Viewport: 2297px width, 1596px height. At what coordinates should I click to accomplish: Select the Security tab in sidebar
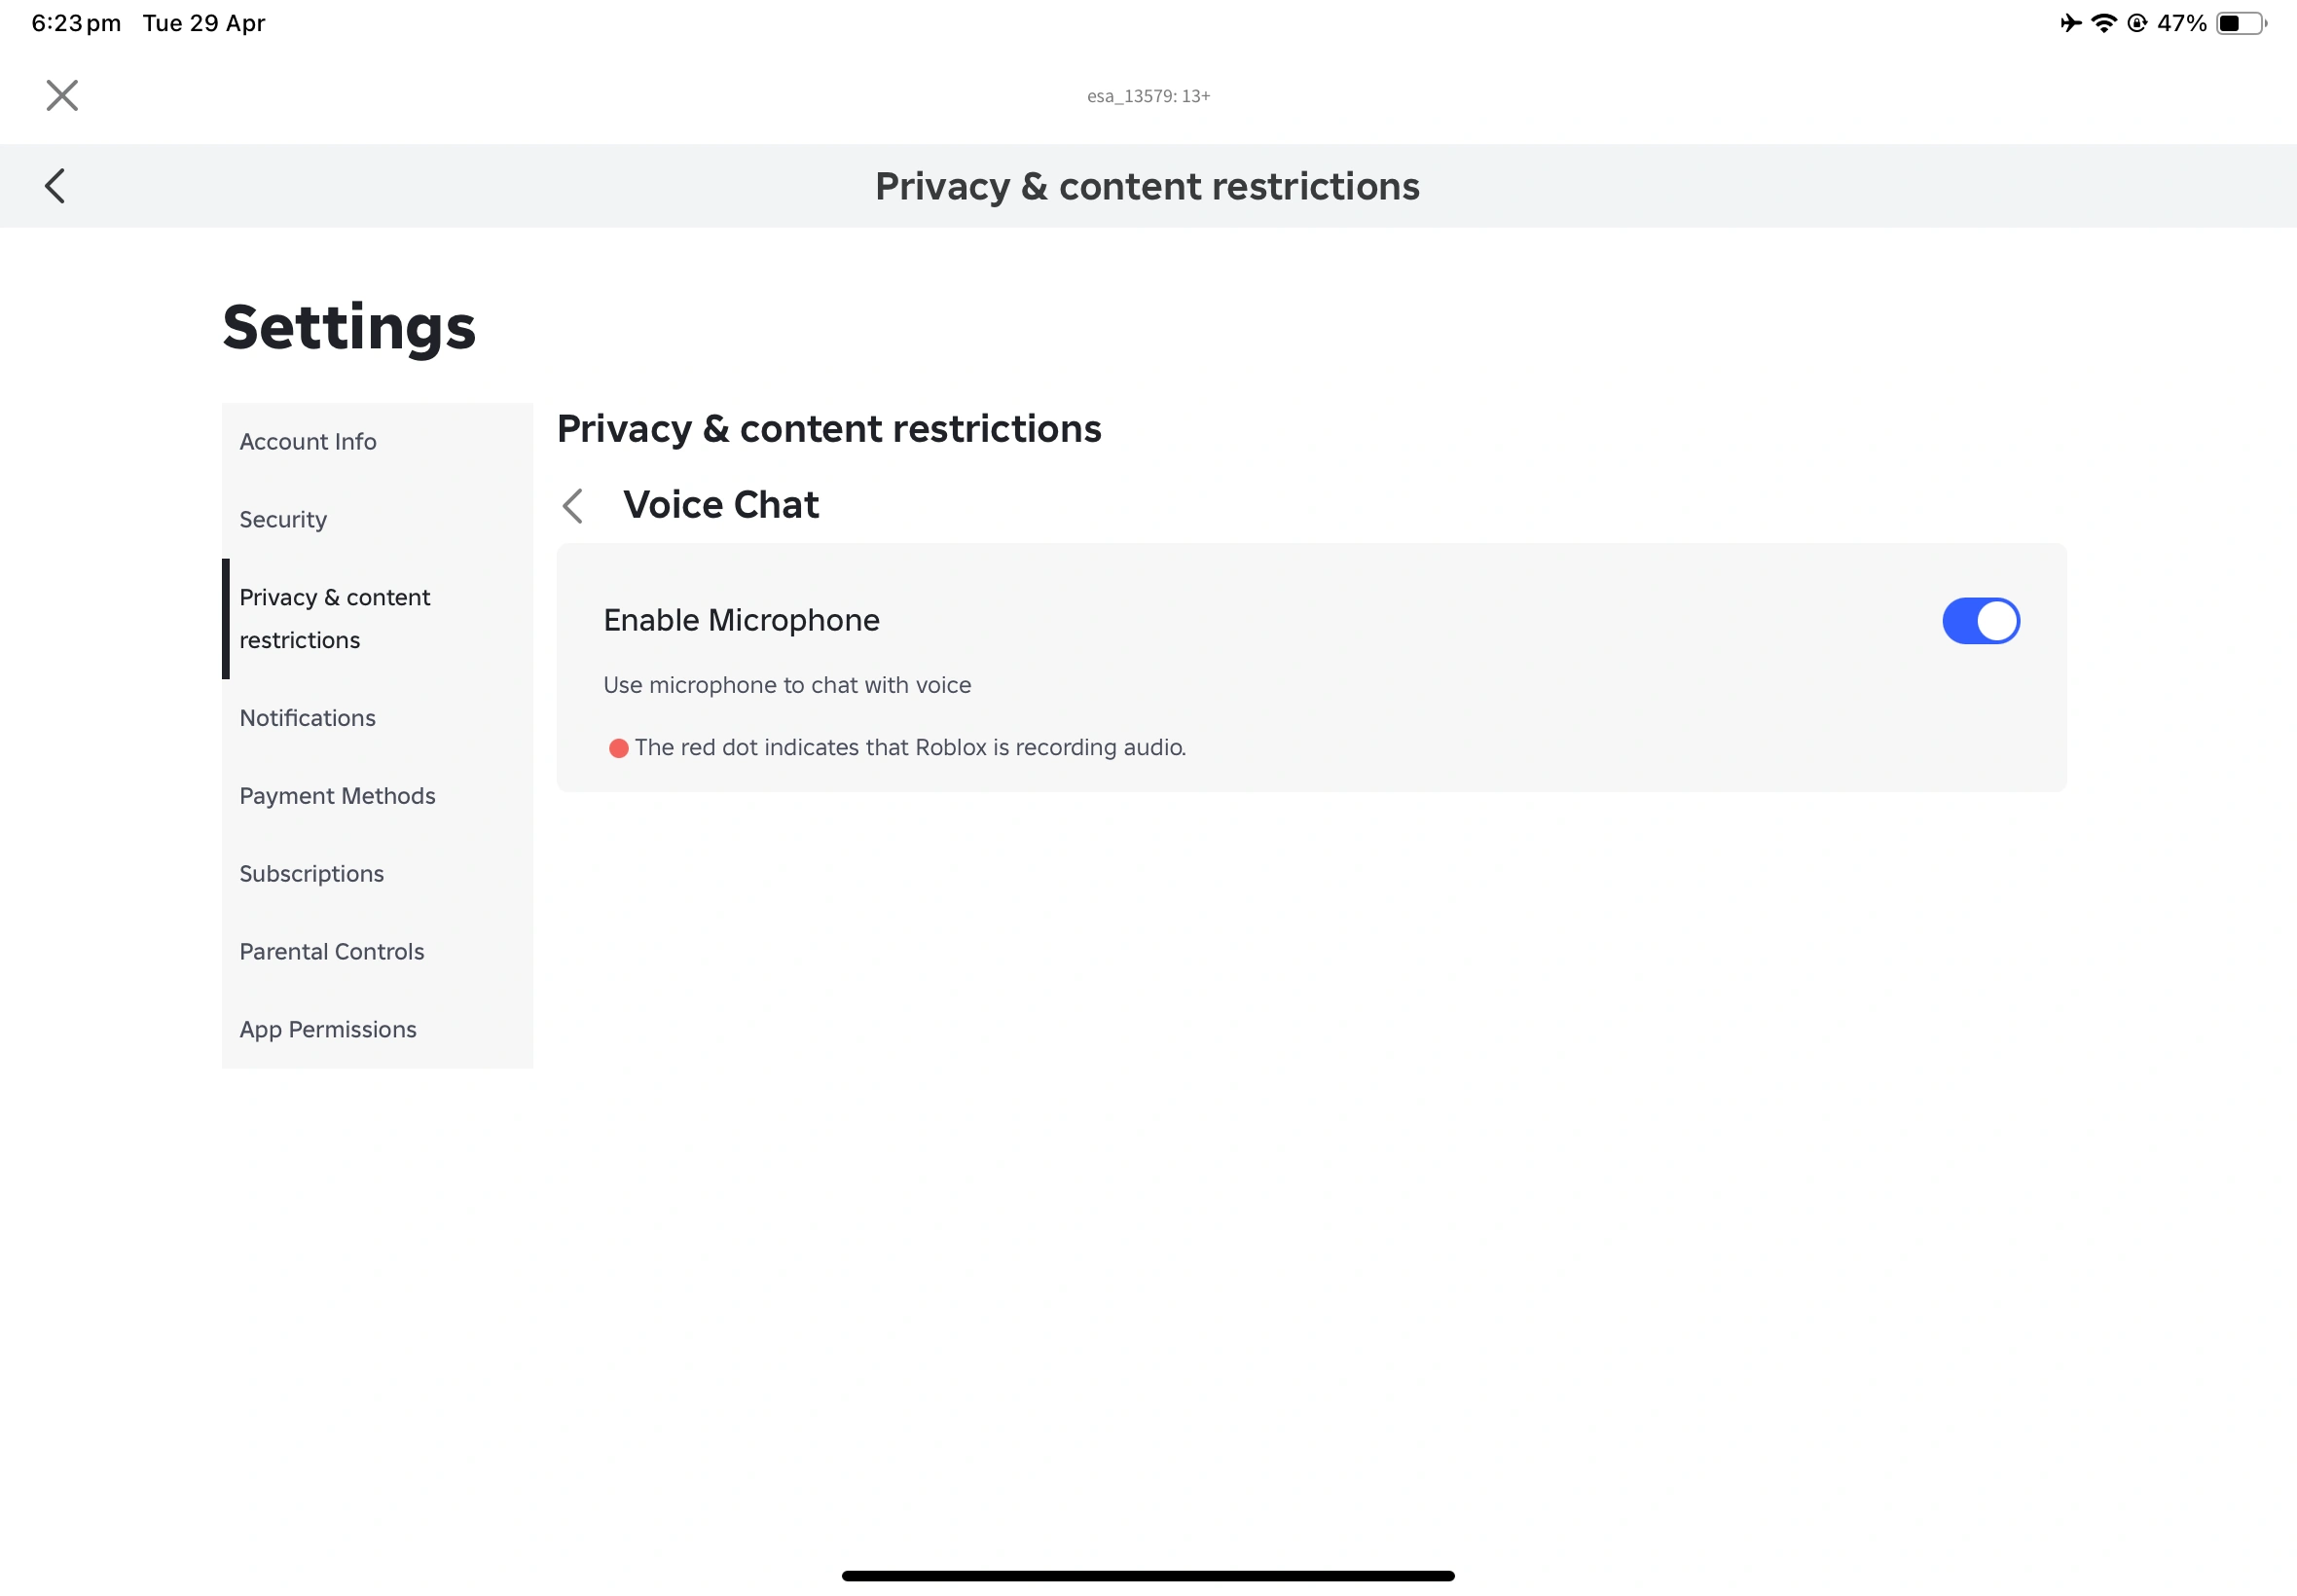[x=283, y=520]
